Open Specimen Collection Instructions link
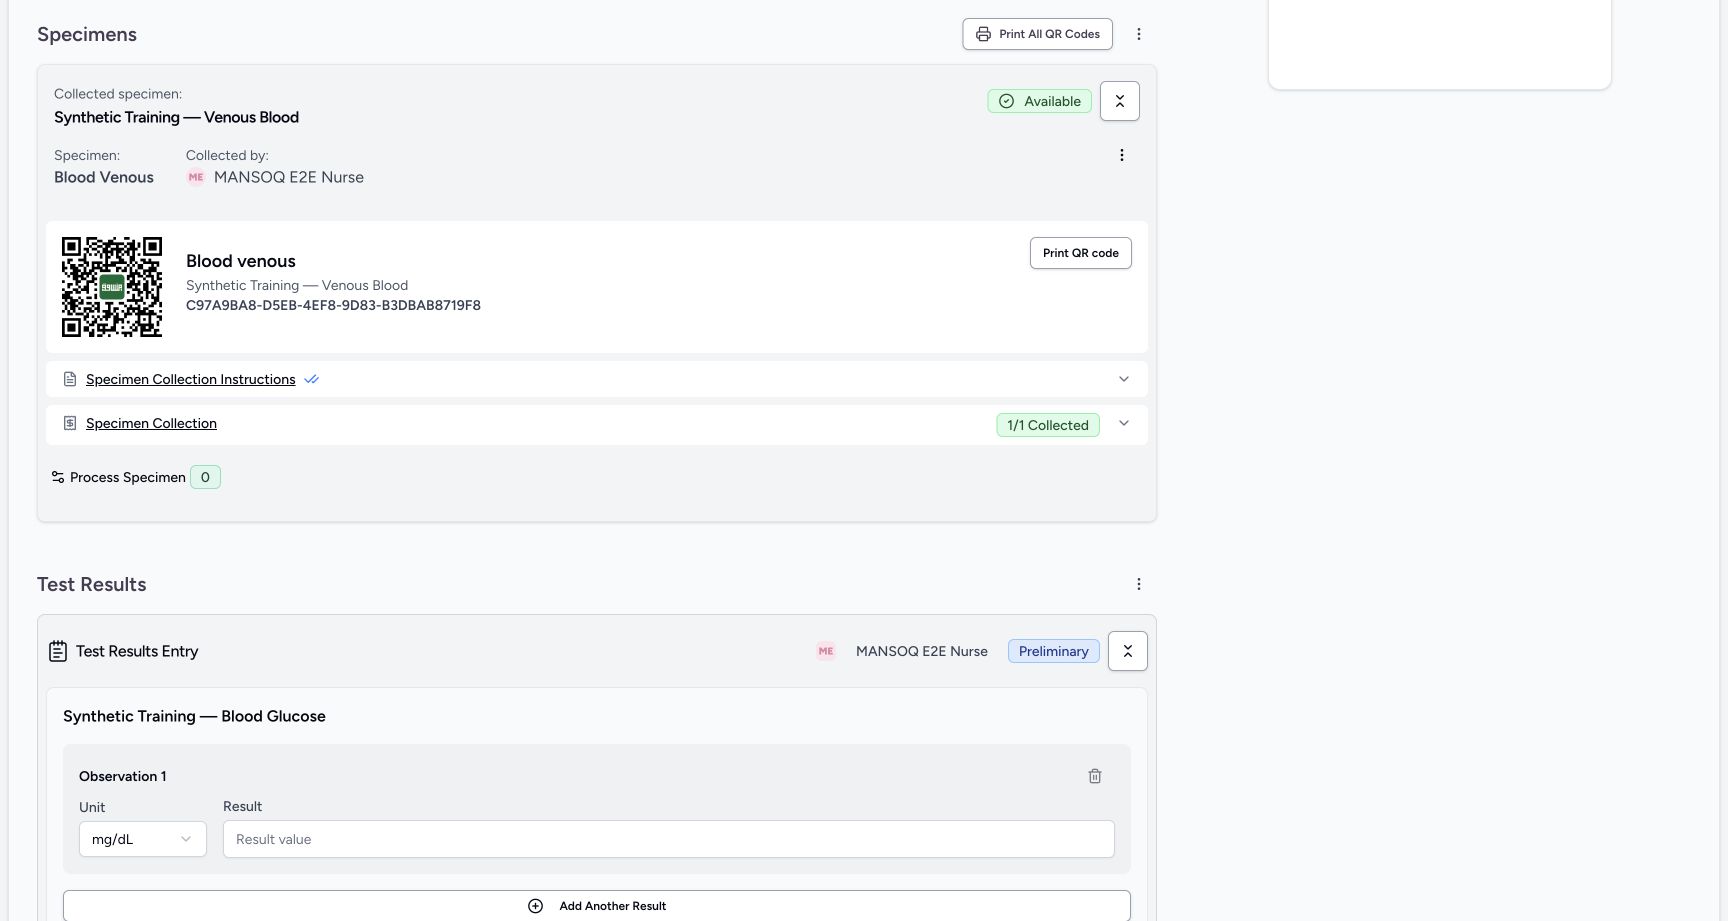The width and height of the screenshot is (1728, 921). coord(191,379)
